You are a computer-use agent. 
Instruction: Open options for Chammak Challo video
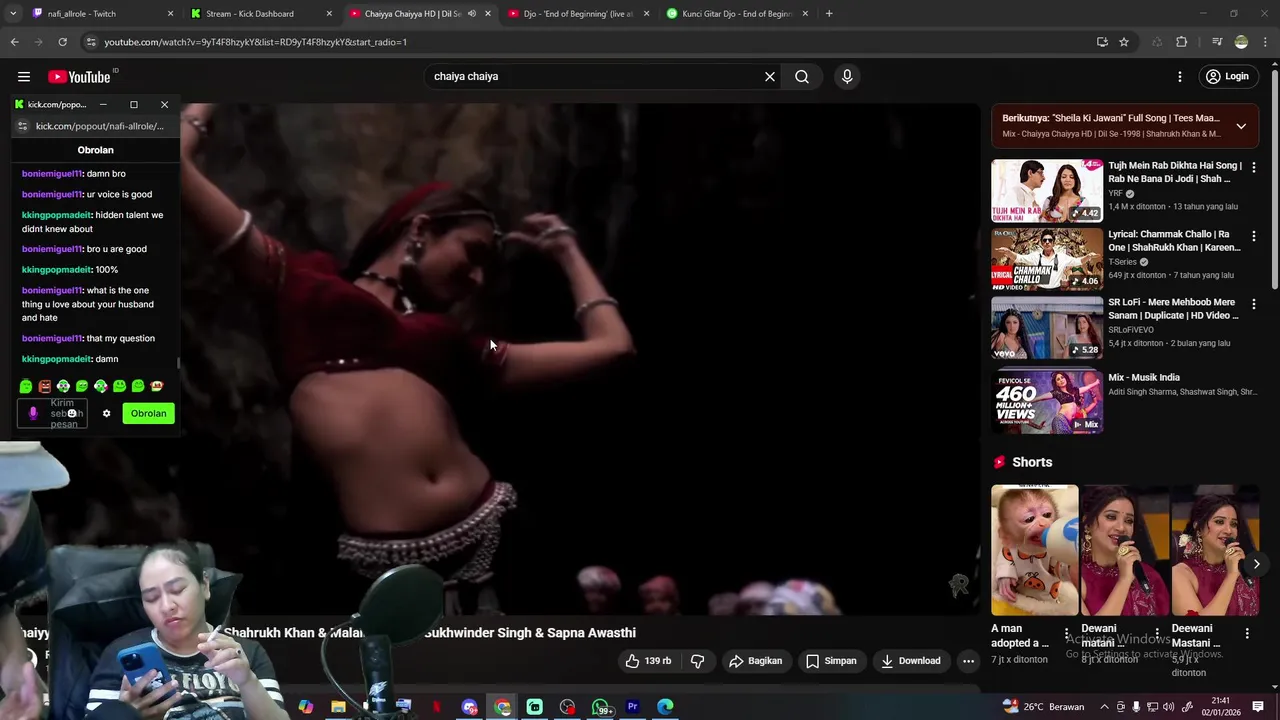pos(1254,236)
